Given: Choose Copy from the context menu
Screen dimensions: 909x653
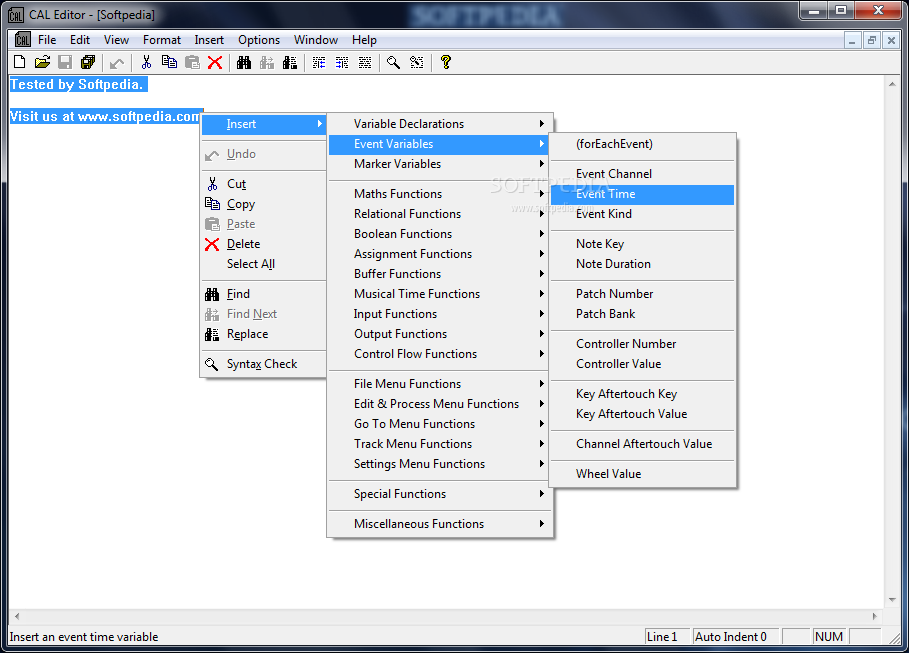Looking at the screenshot, I should [x=264, y=204].
